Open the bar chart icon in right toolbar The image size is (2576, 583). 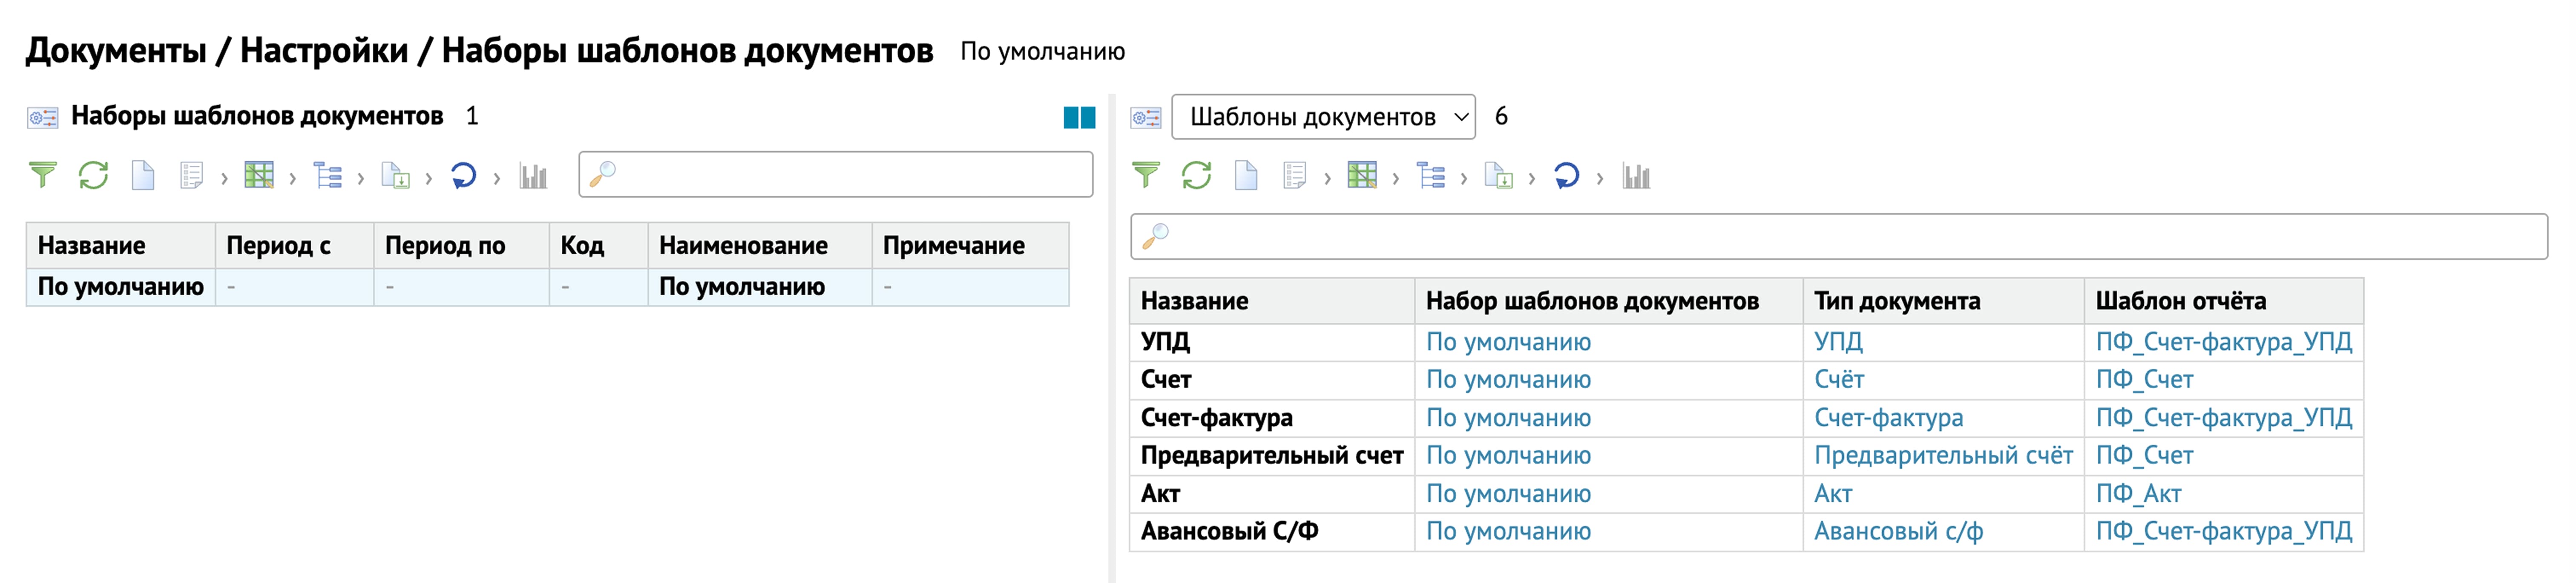(x=1636, y=176)
